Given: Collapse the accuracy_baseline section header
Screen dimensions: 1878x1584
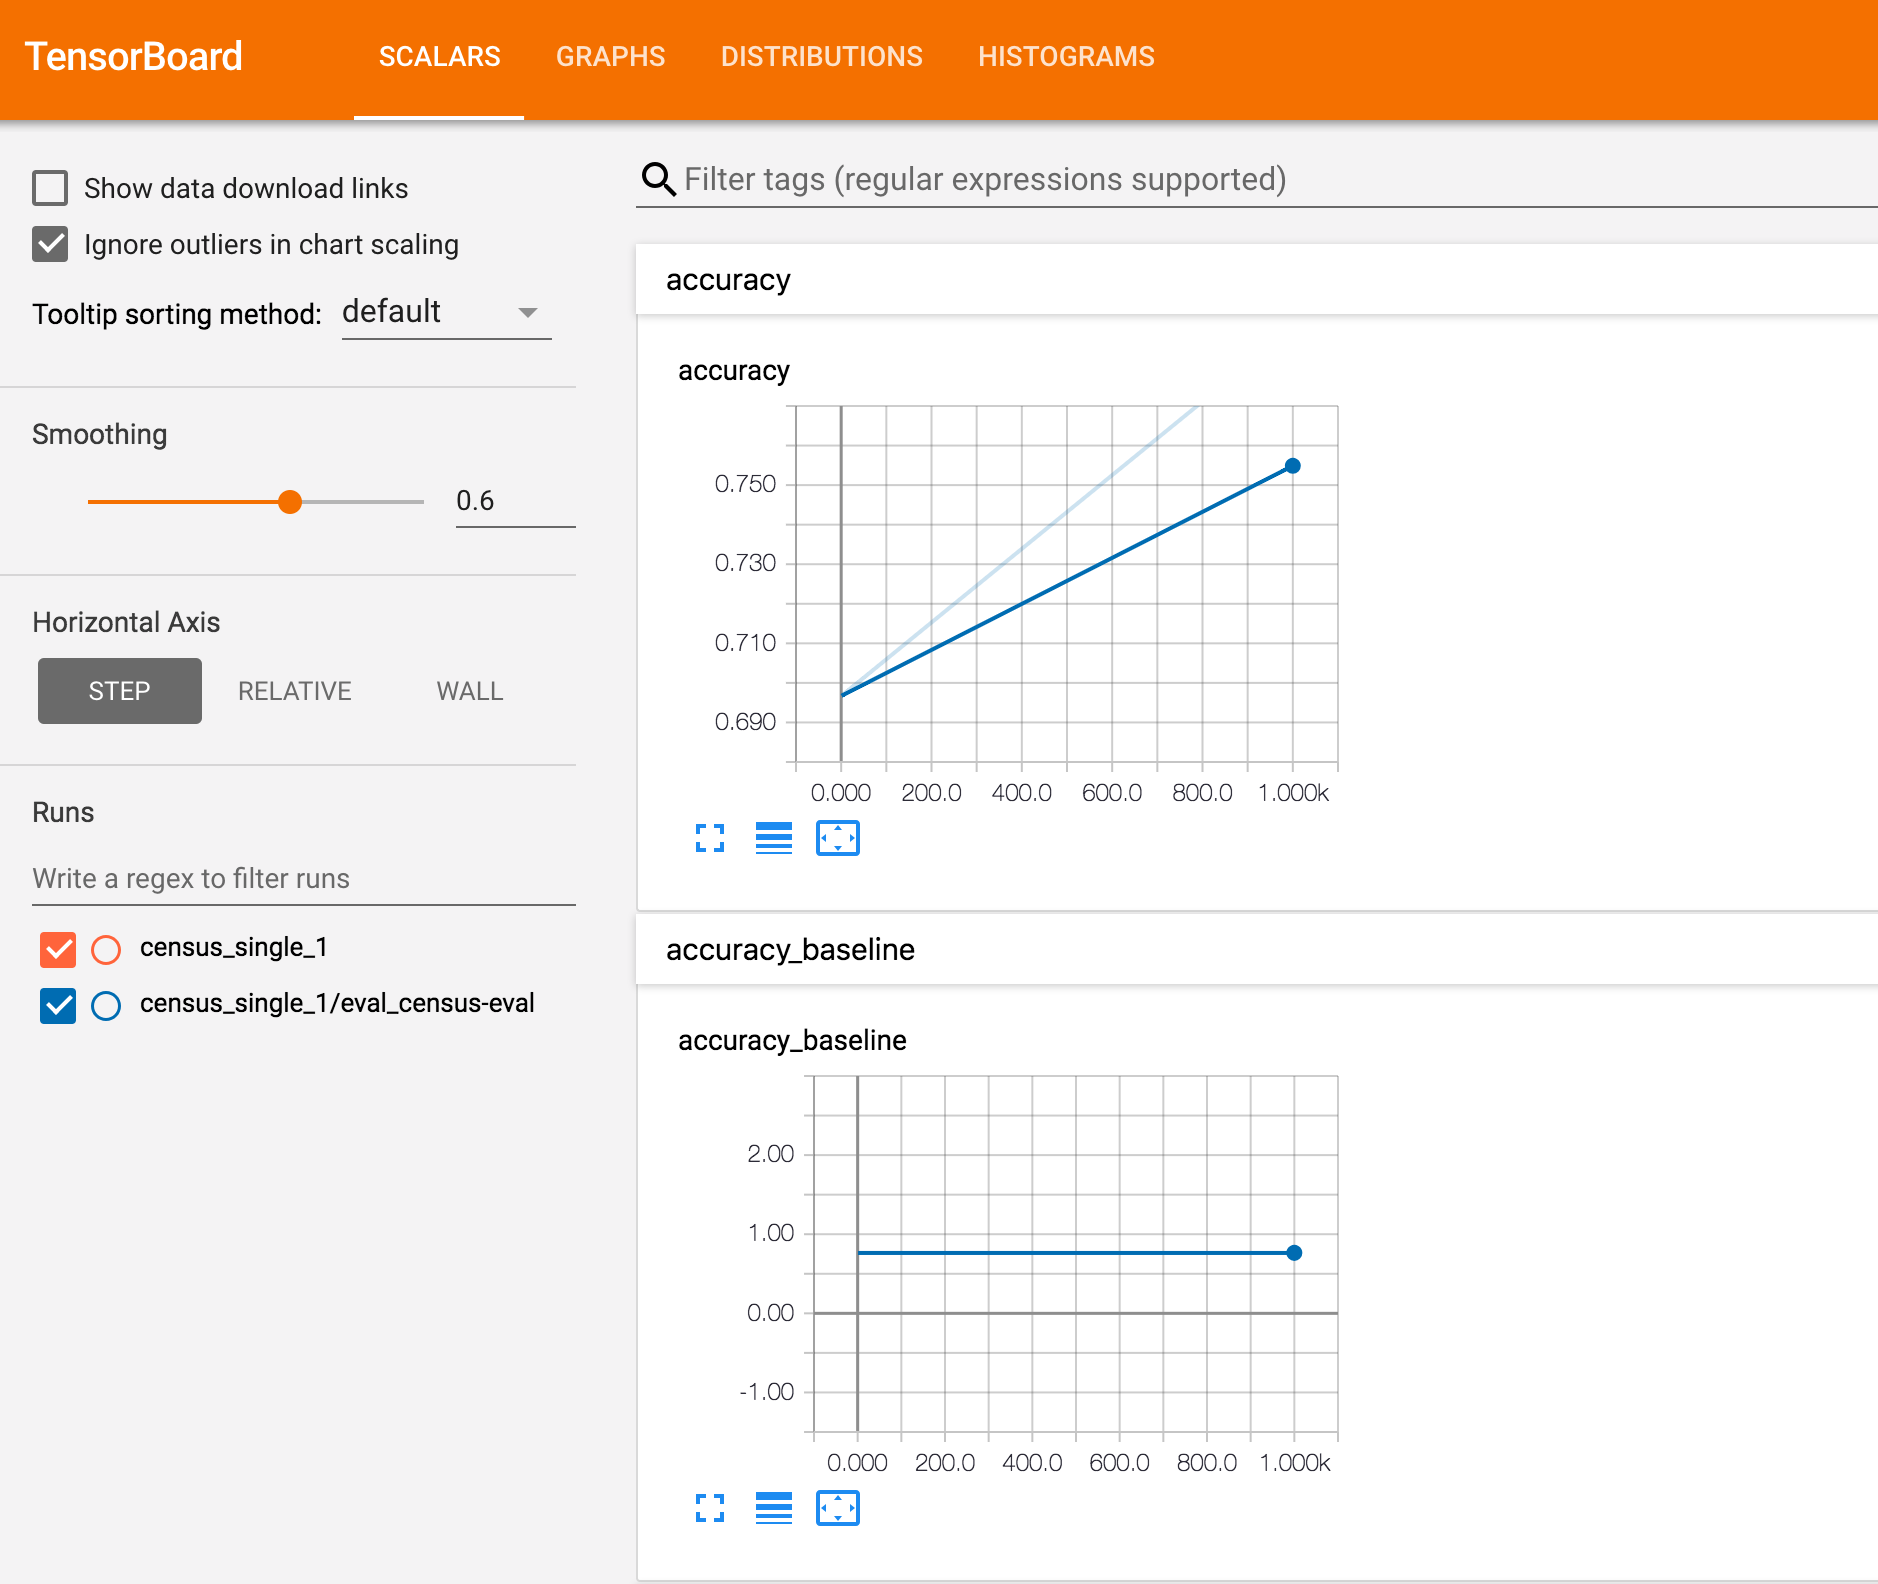Looking at the screenshot, I should (x=1257, y=950).
